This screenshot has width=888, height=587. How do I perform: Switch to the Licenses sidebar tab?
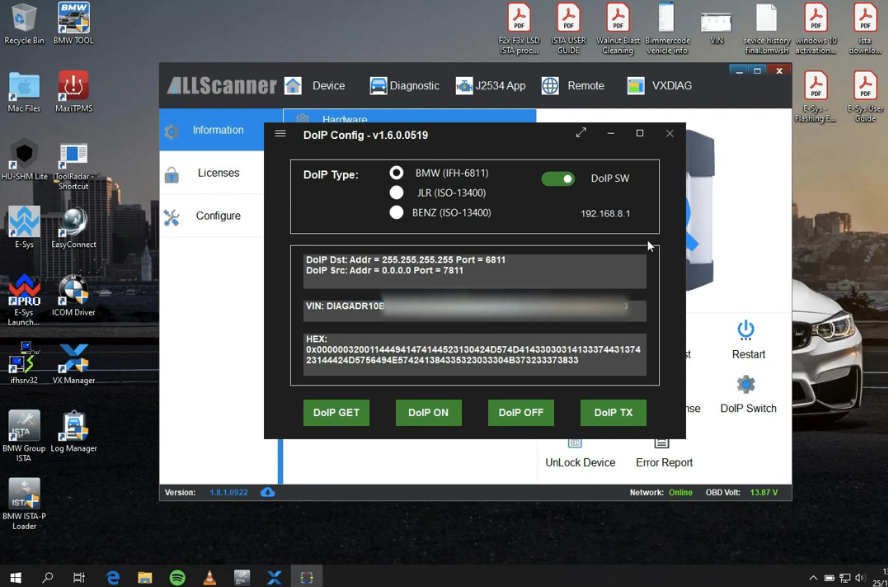[212, 173]
